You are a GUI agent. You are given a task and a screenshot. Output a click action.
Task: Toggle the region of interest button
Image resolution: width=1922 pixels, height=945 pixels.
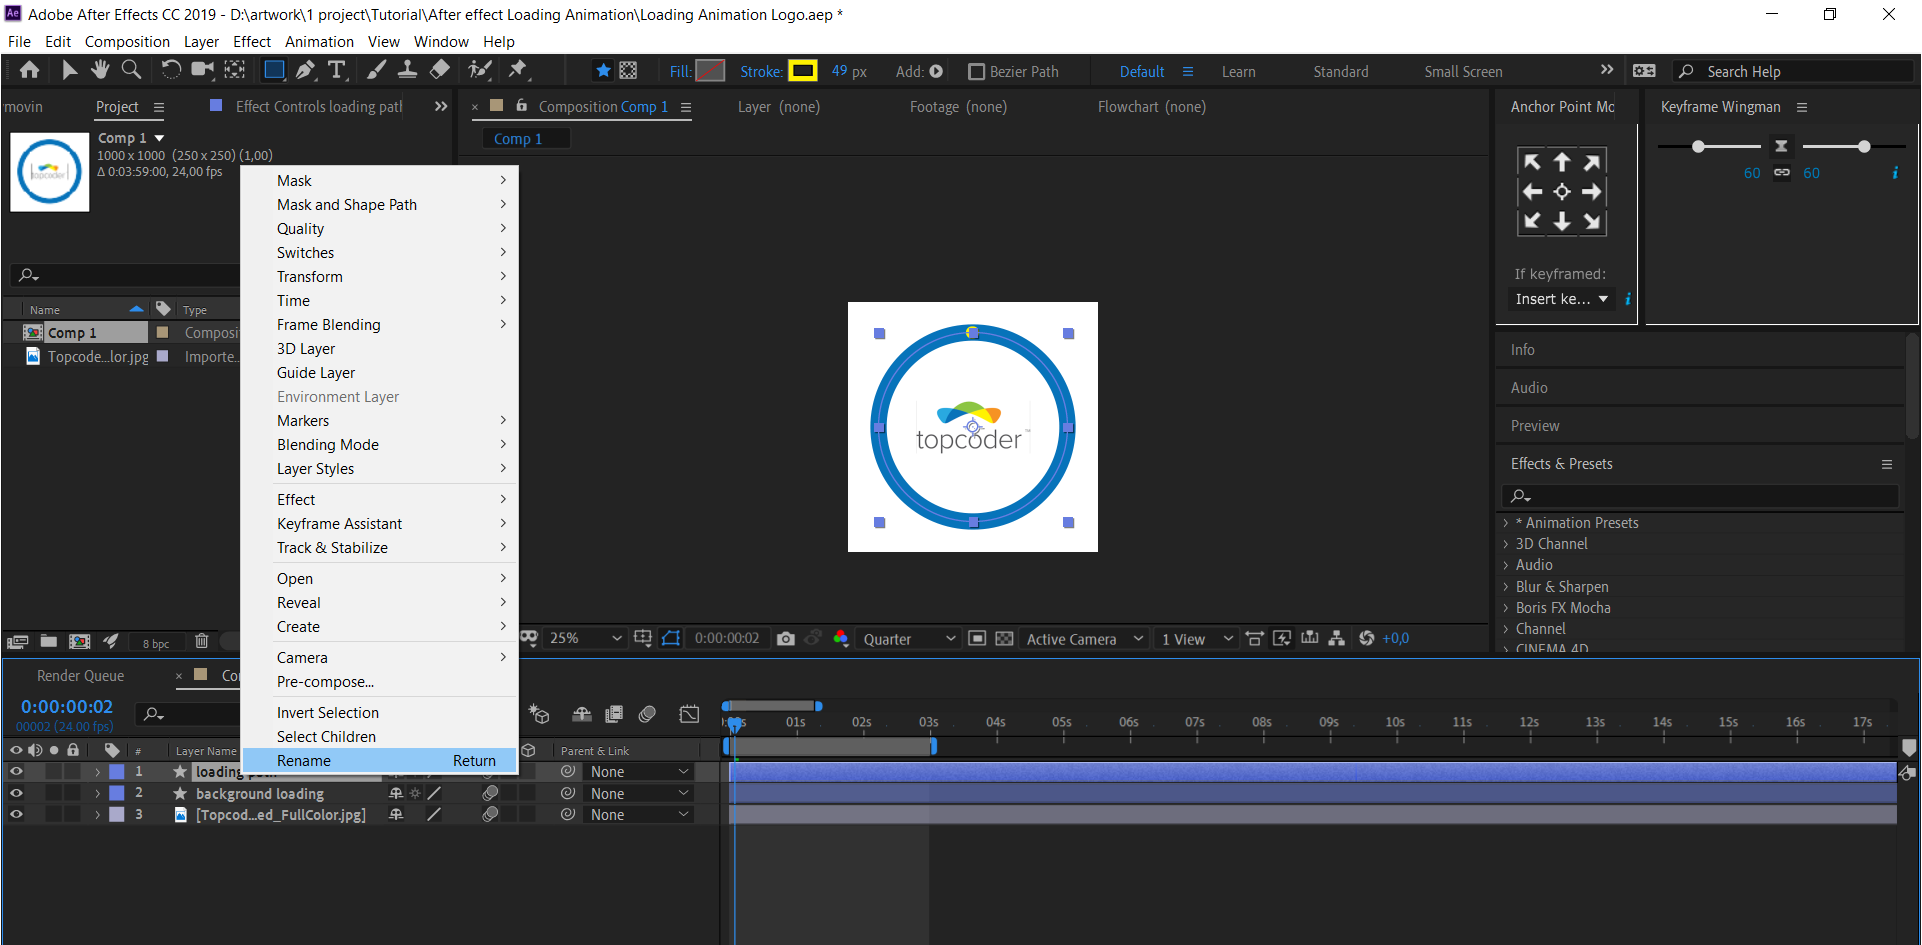[977, 638]
